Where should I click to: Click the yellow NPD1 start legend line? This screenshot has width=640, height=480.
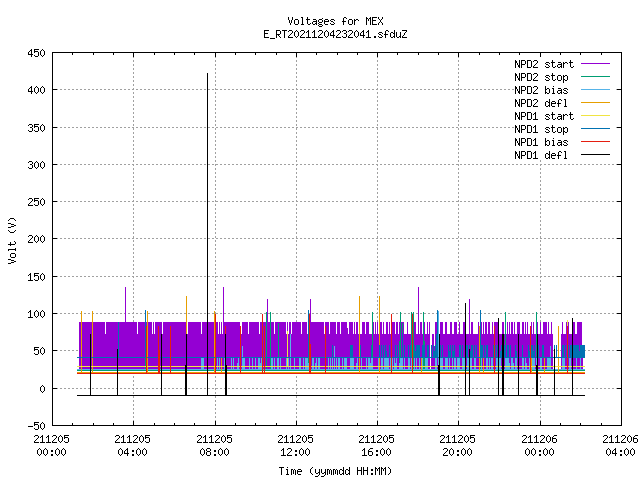(596, 116)
